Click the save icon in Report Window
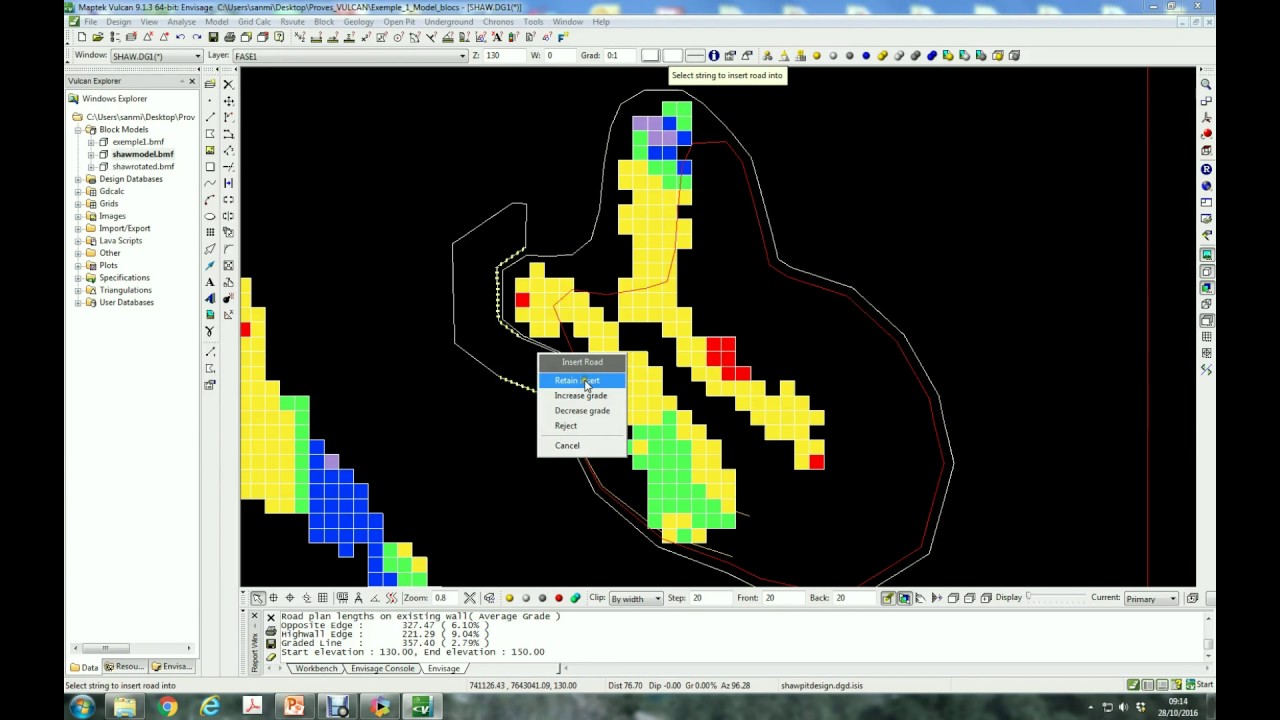Screen dimensions: 1280x720 click(x=270, y=645)
